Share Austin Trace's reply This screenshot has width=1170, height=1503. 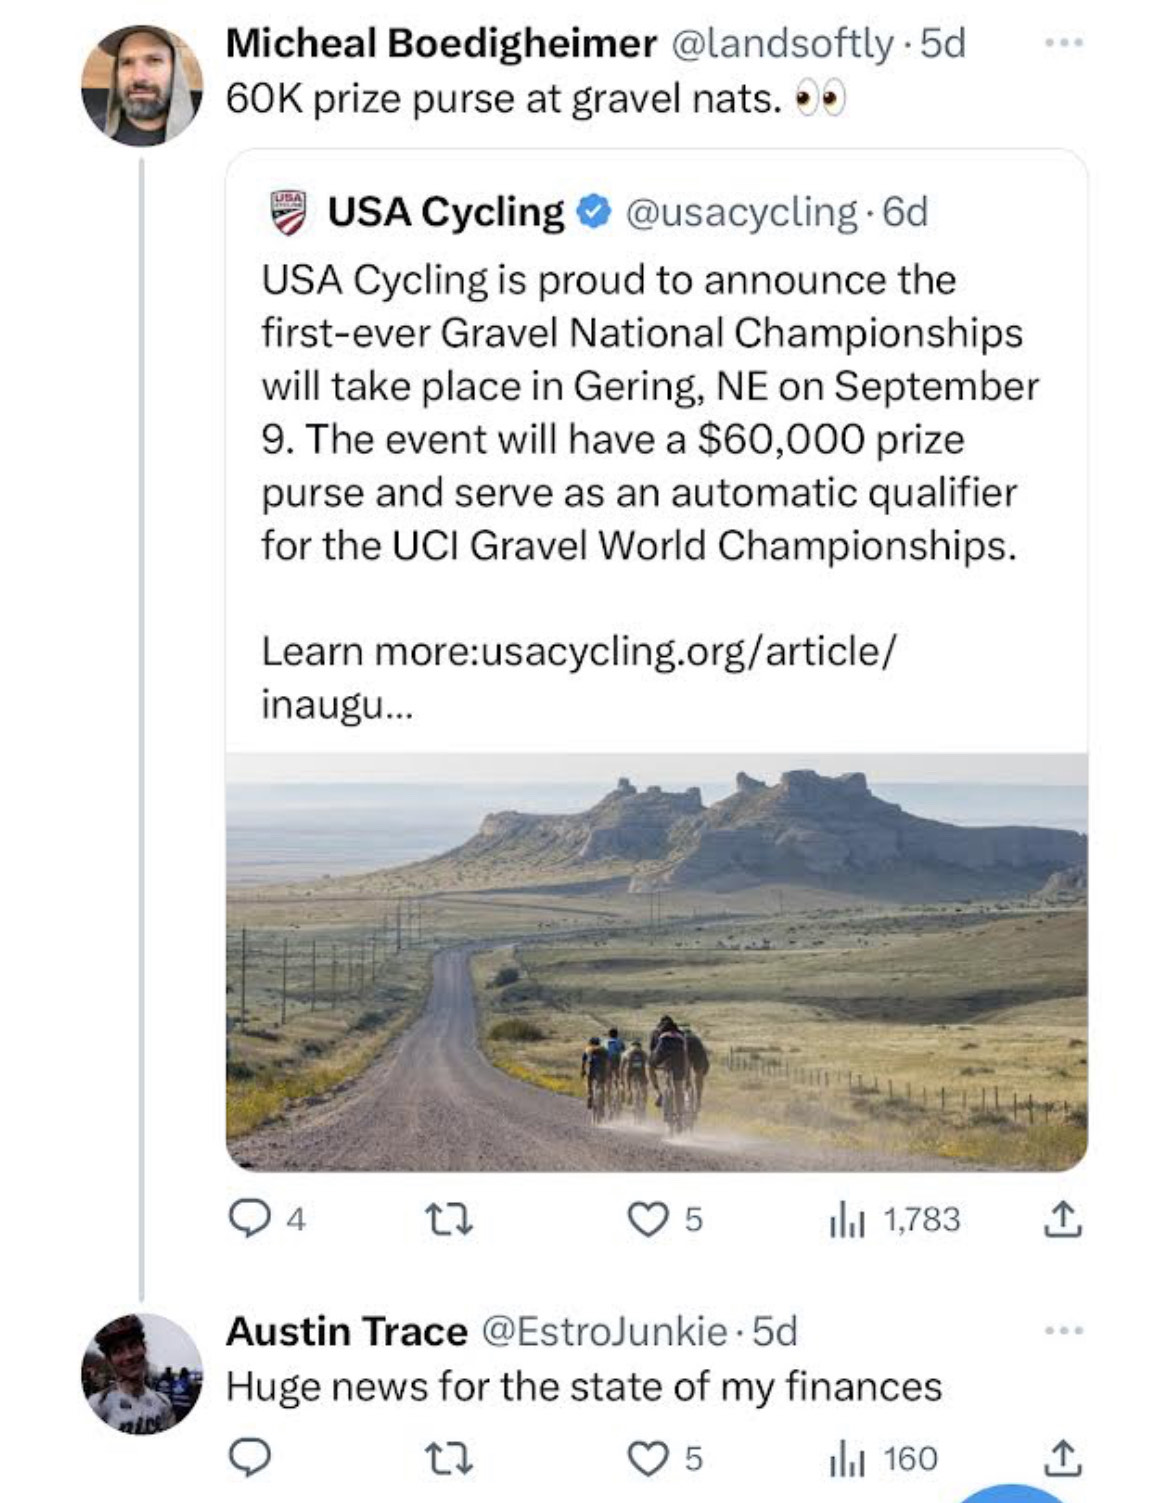(x=1062, y=1459)
